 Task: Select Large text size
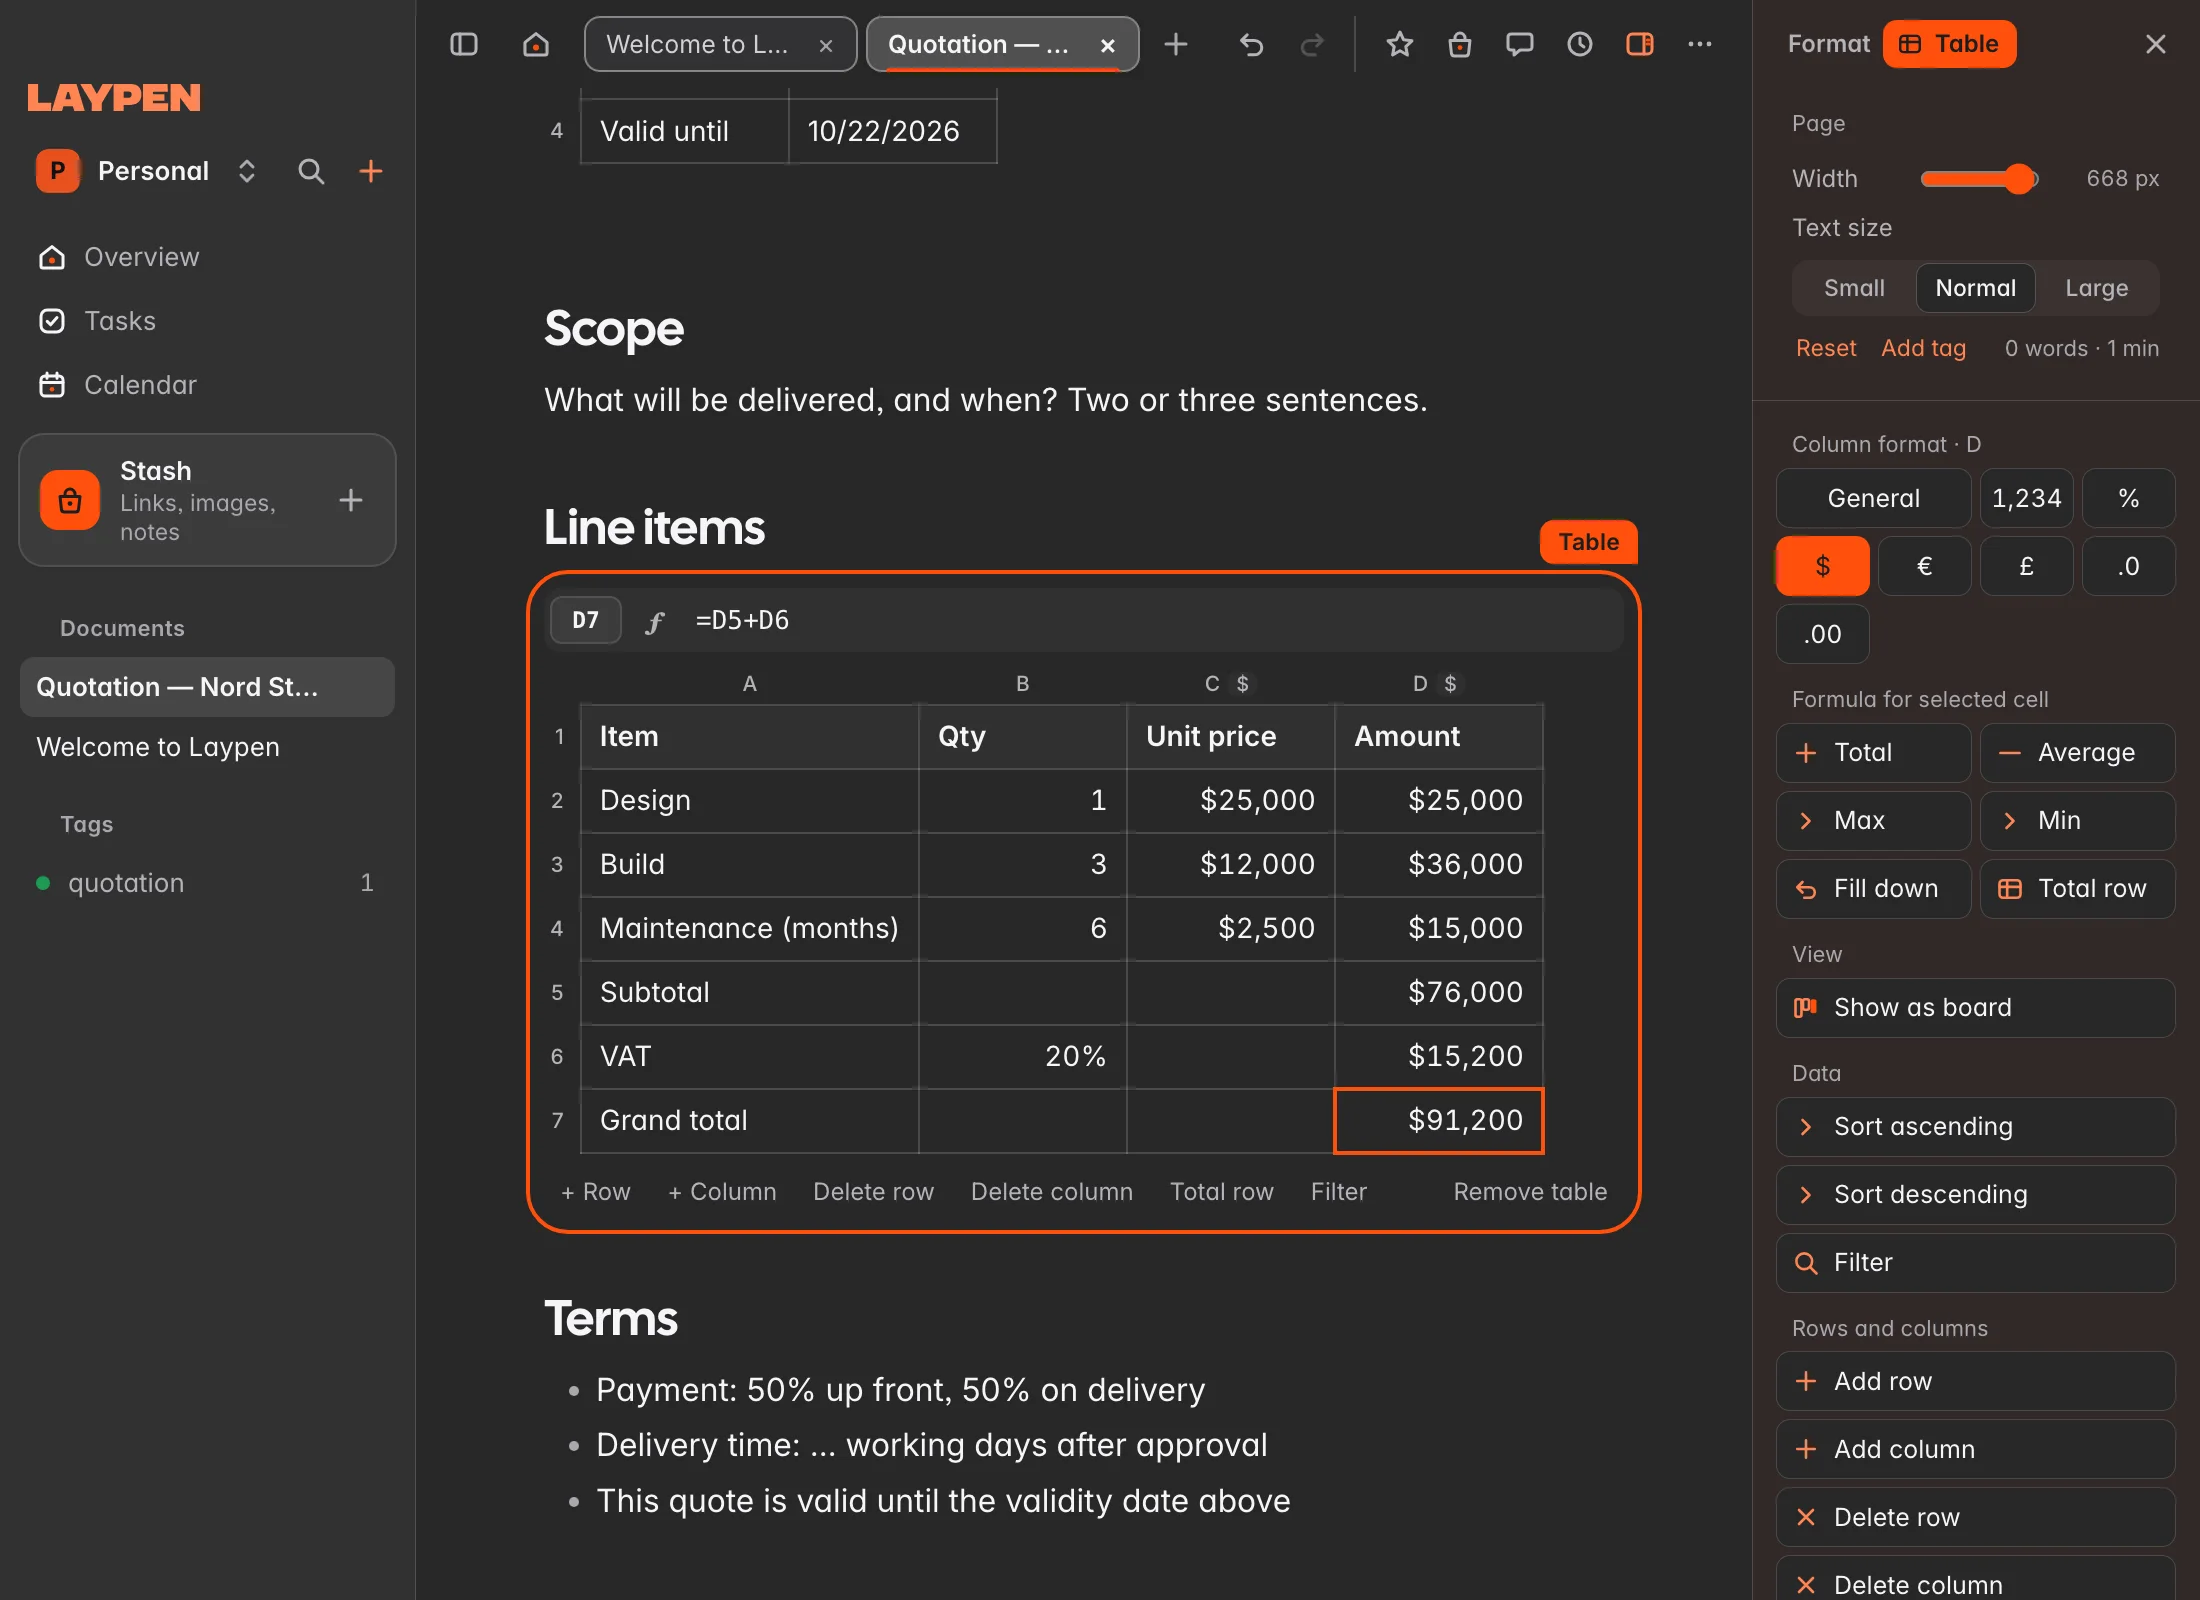(2097, 288)
